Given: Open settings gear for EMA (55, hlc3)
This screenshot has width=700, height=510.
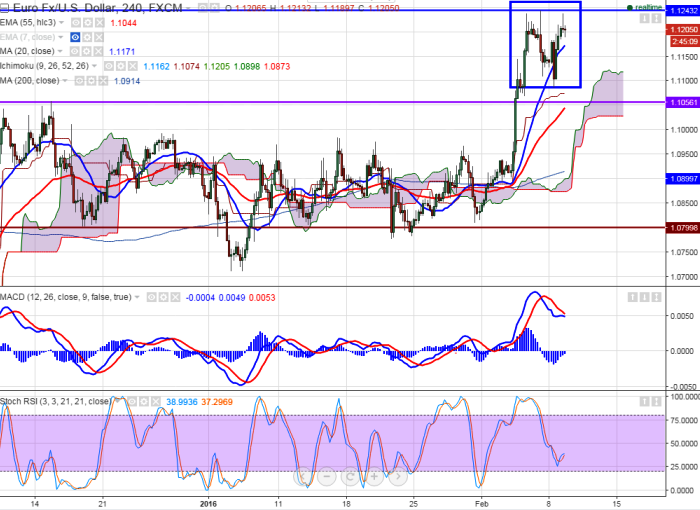Looking at the screenshot, I should coord(88,22).
